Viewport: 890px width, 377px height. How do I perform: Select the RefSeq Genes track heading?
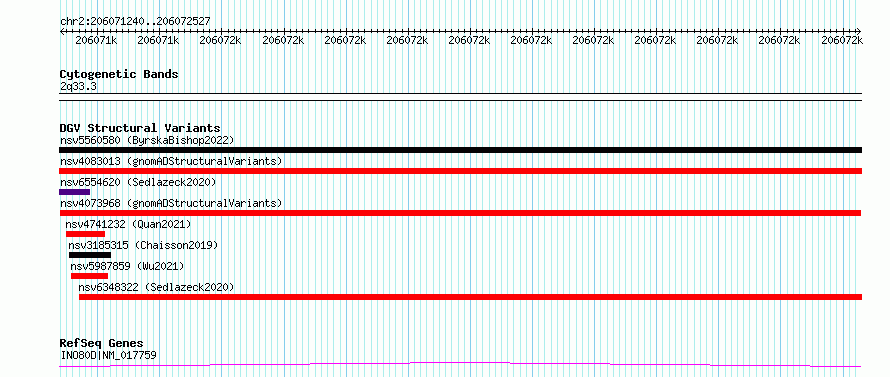click(x=101, y=343)
